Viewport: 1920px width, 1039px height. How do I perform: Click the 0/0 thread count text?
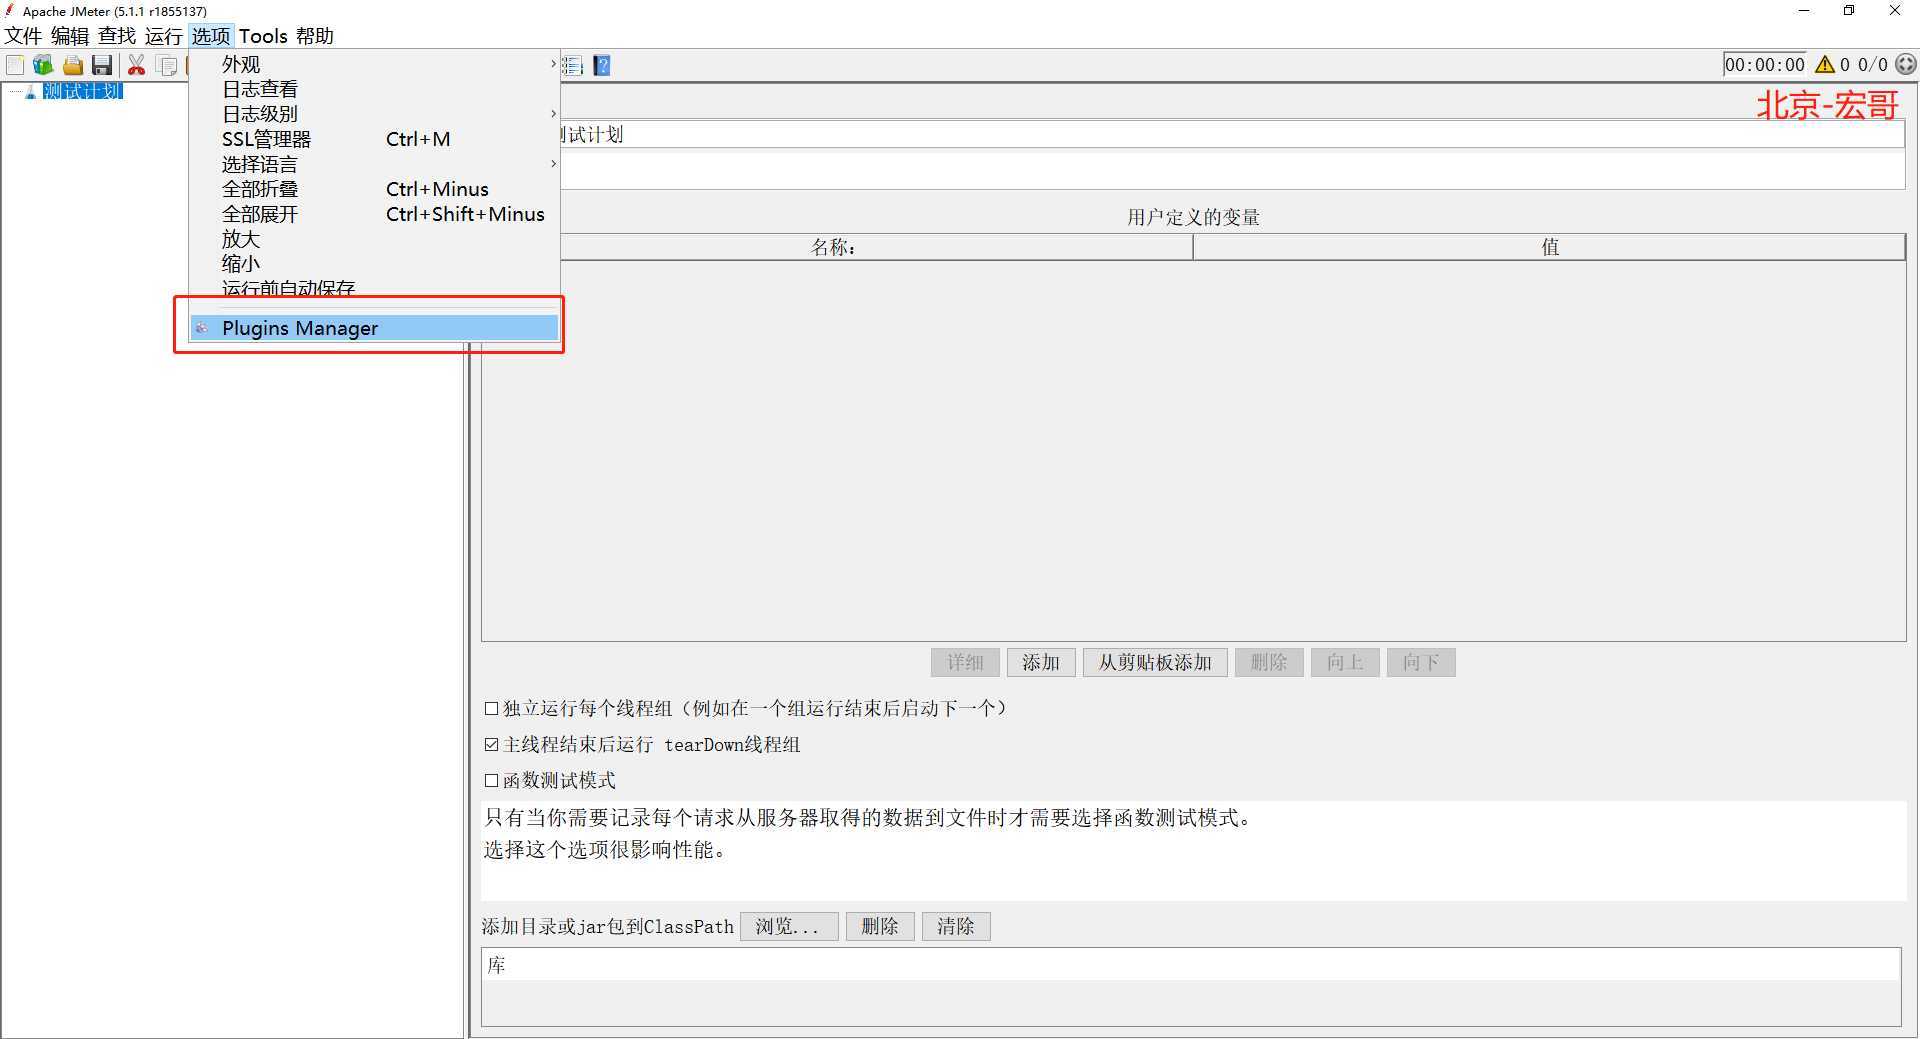point(1873,65)
